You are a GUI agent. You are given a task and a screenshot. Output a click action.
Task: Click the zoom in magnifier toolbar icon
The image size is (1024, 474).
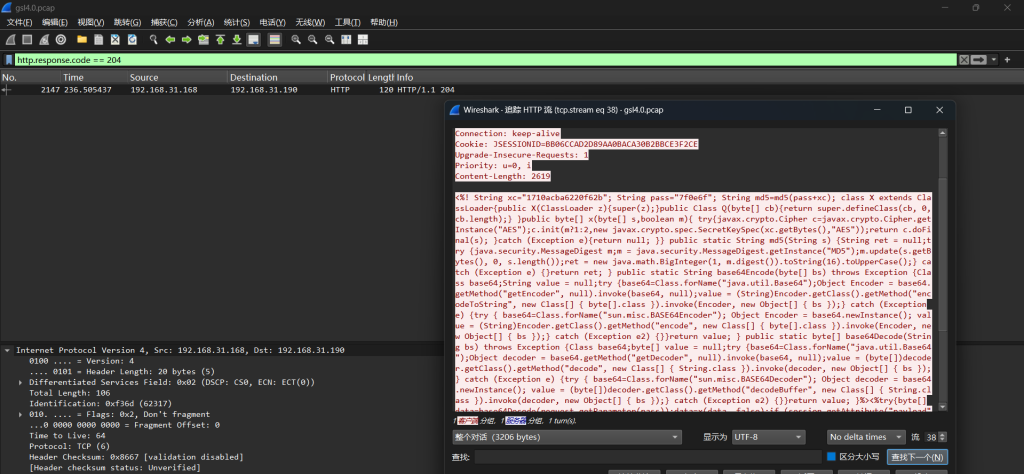point(297,39)
